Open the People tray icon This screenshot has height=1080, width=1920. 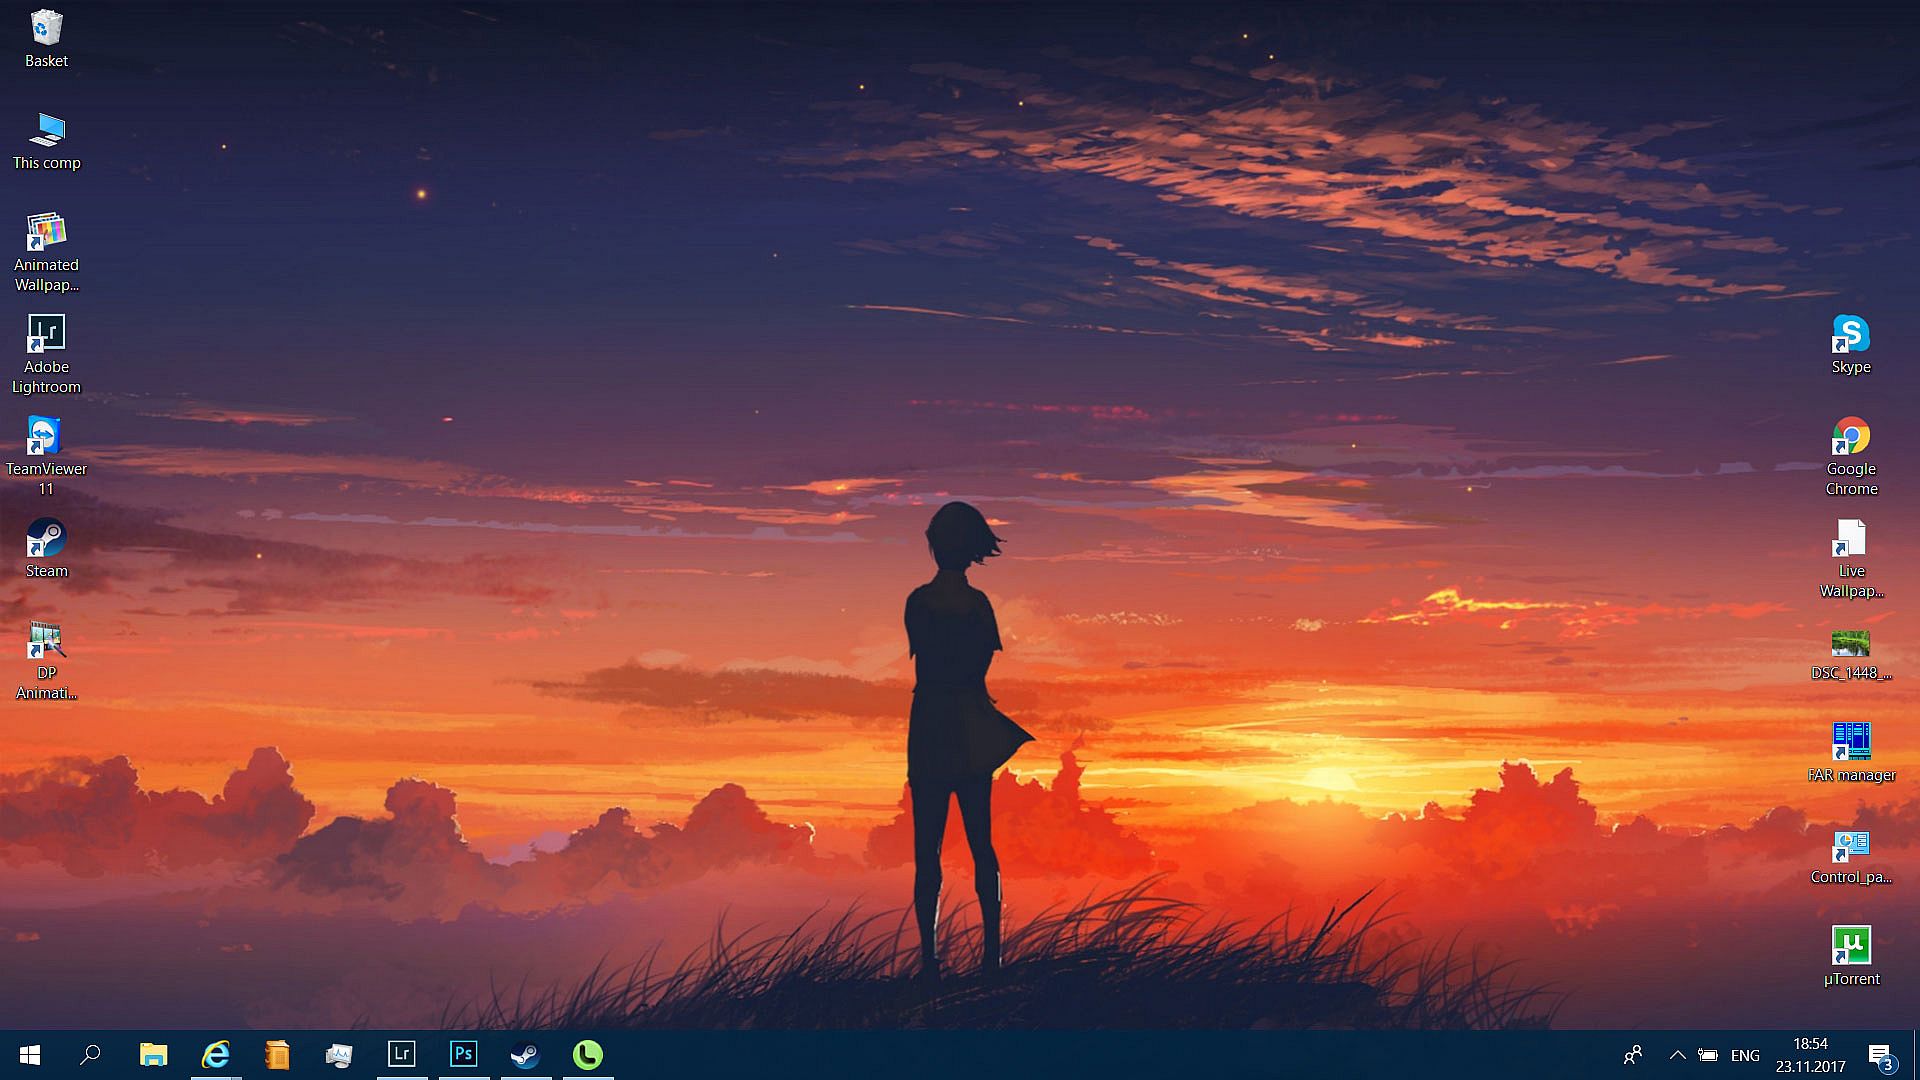click(1633, 1055)
